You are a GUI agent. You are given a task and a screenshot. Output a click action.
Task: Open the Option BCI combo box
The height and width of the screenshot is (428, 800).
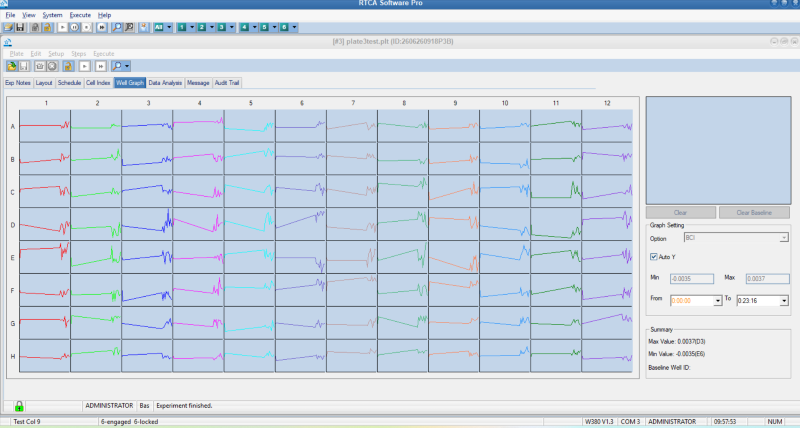point(736,238)
